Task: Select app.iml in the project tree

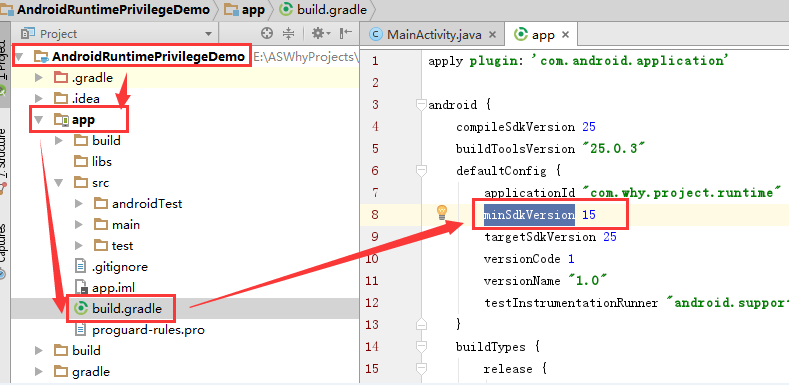Action: [x=113, y=287]
